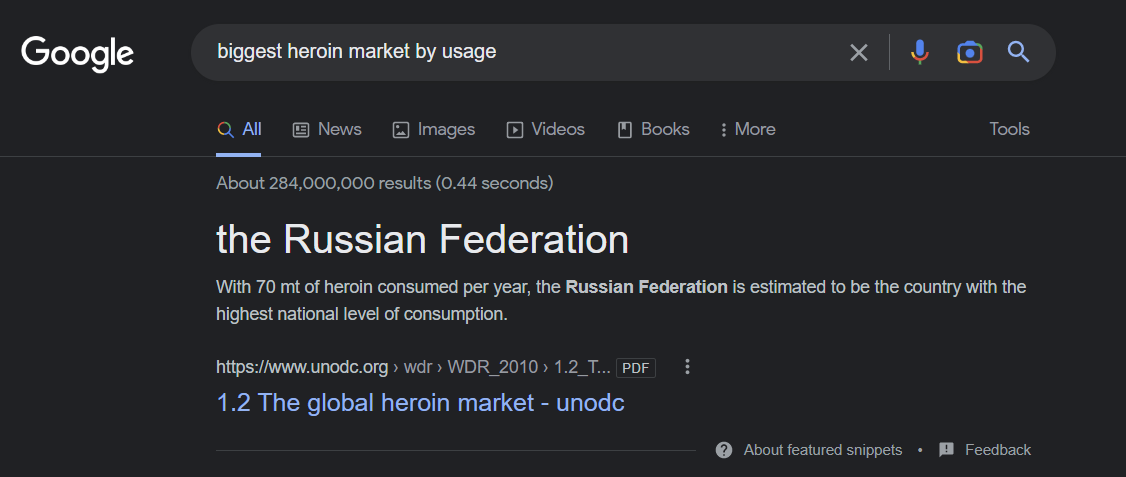The width and height of the screenshot is (1126, 477).
Task: Open the Tools filter options
Action: 1009,129
